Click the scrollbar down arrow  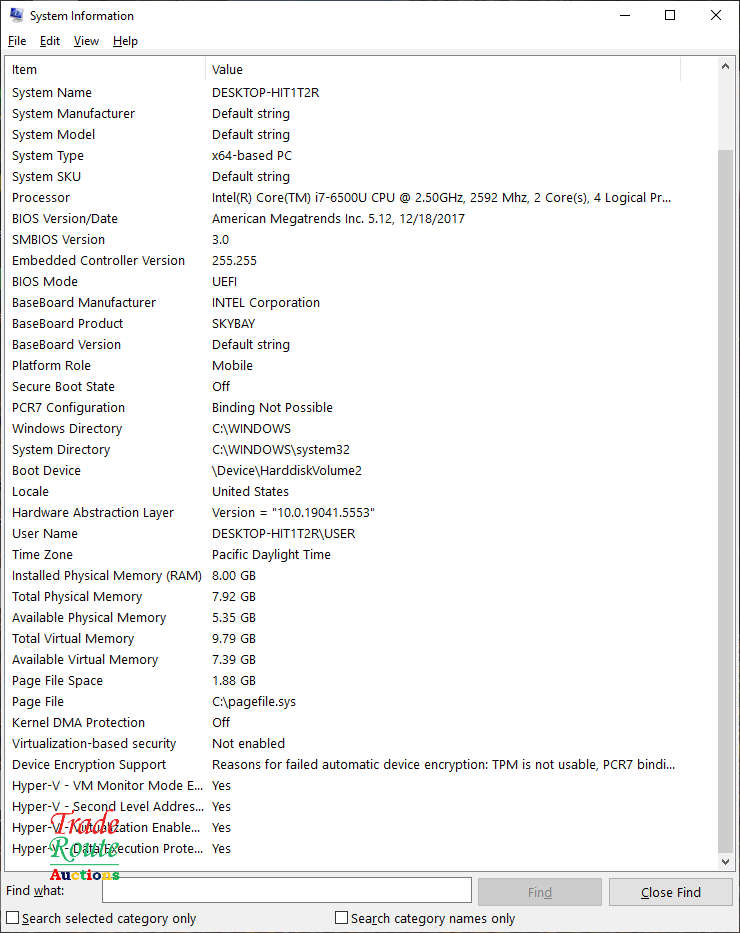pos(725,861)
